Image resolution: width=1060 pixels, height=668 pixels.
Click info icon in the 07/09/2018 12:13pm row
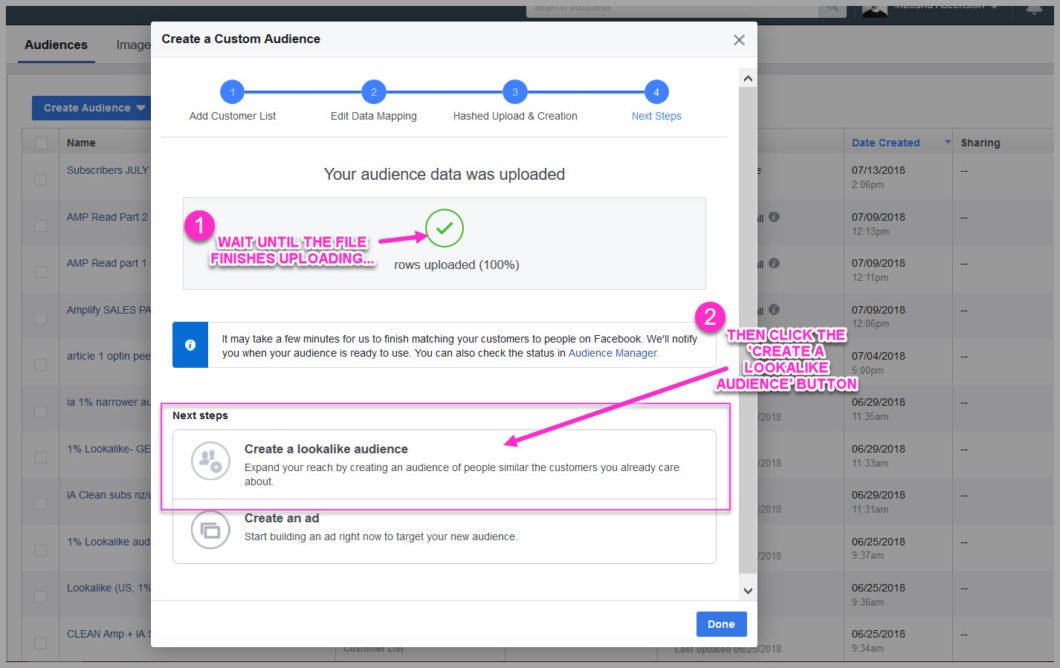pyautogui.click(x=774, y=217)
